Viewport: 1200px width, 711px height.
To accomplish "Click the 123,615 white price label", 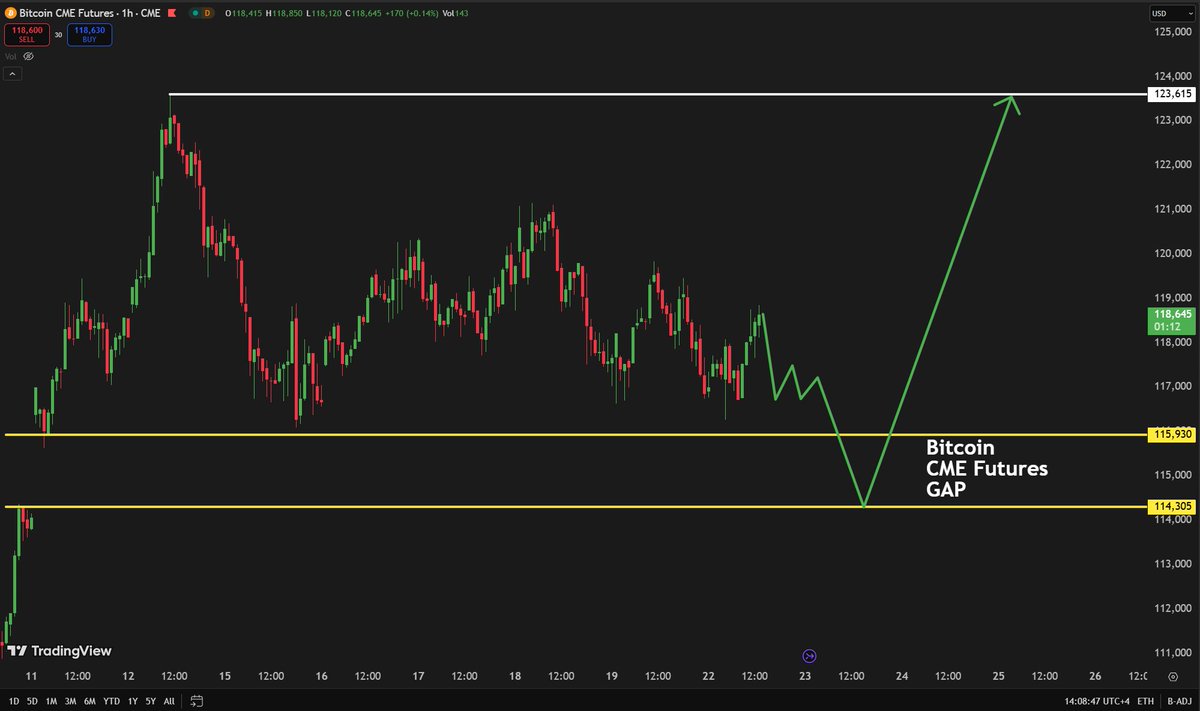I will [x=1171, y=94].
